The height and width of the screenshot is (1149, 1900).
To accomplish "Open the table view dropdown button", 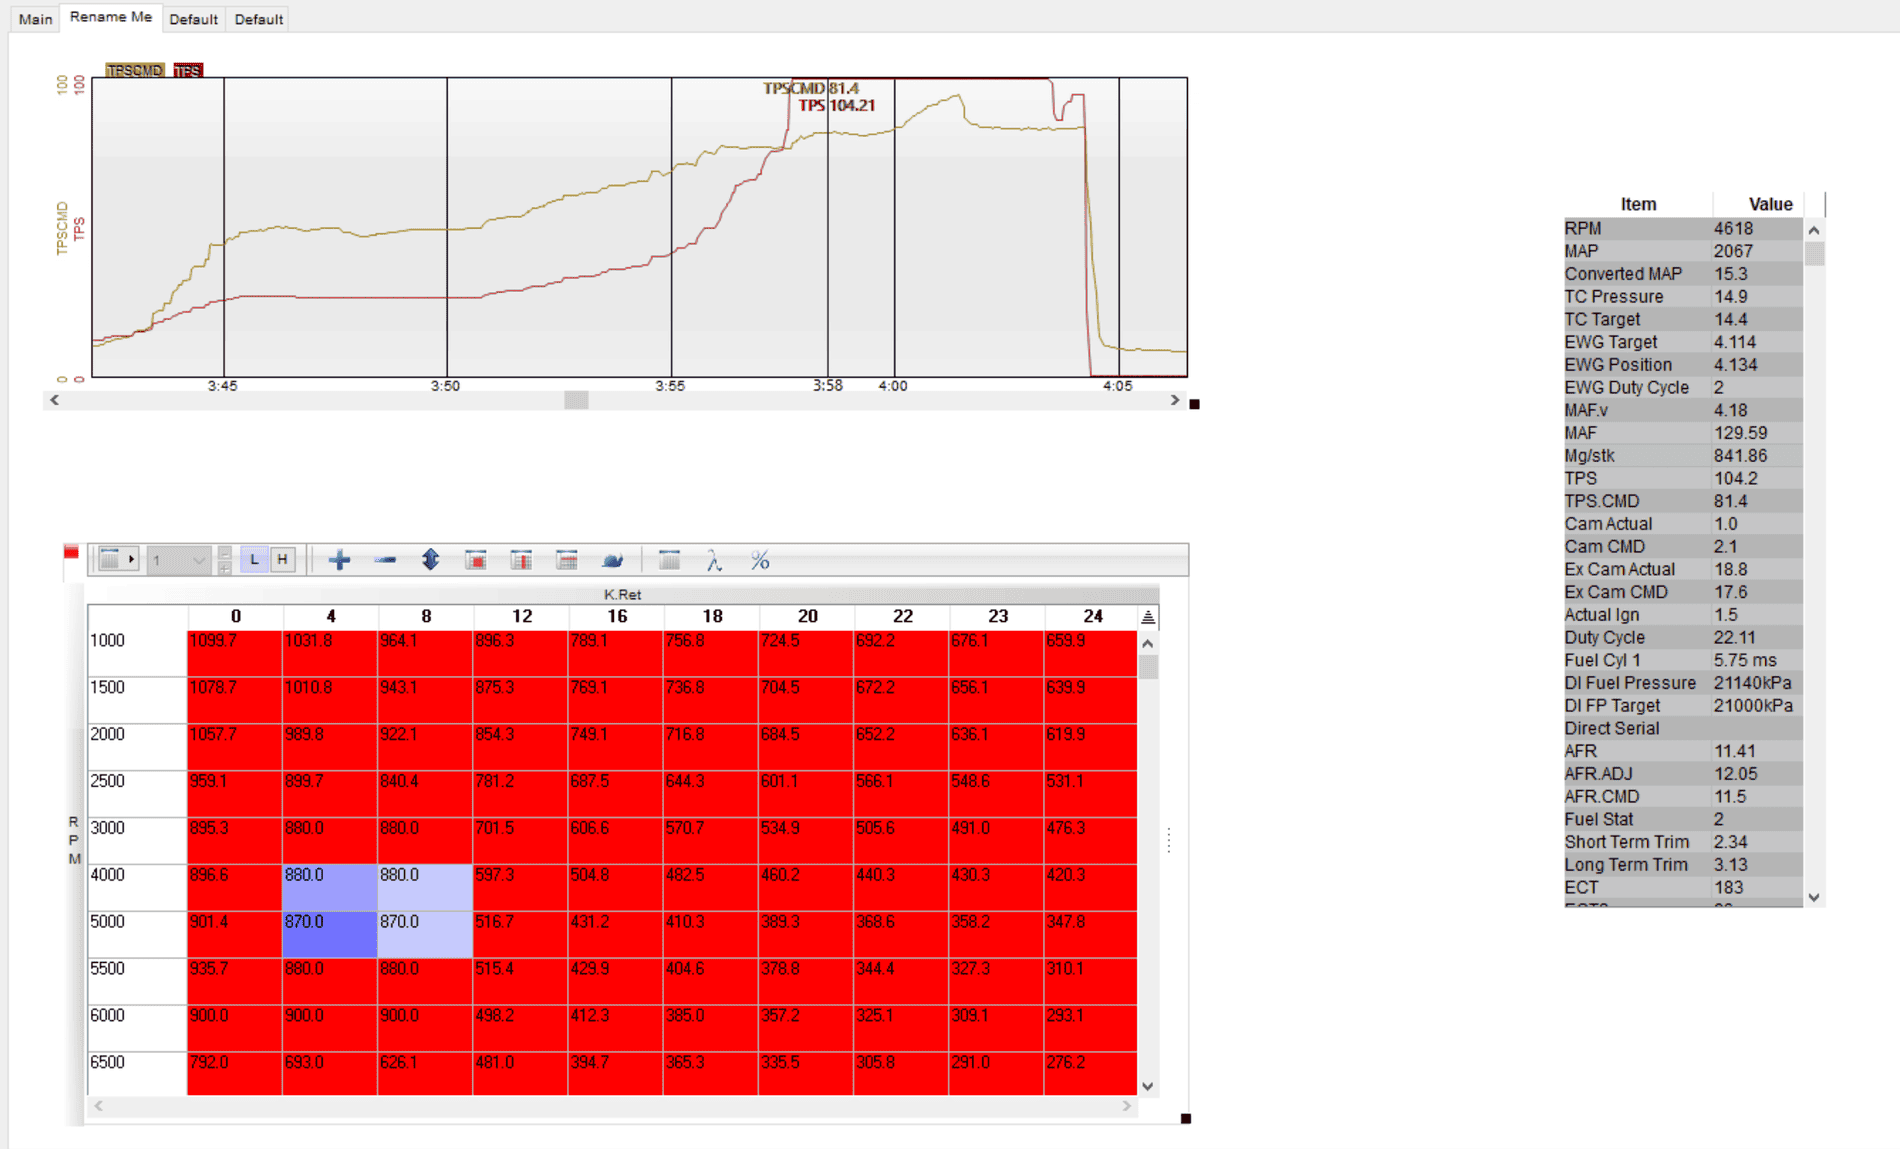I will (118, 560).
